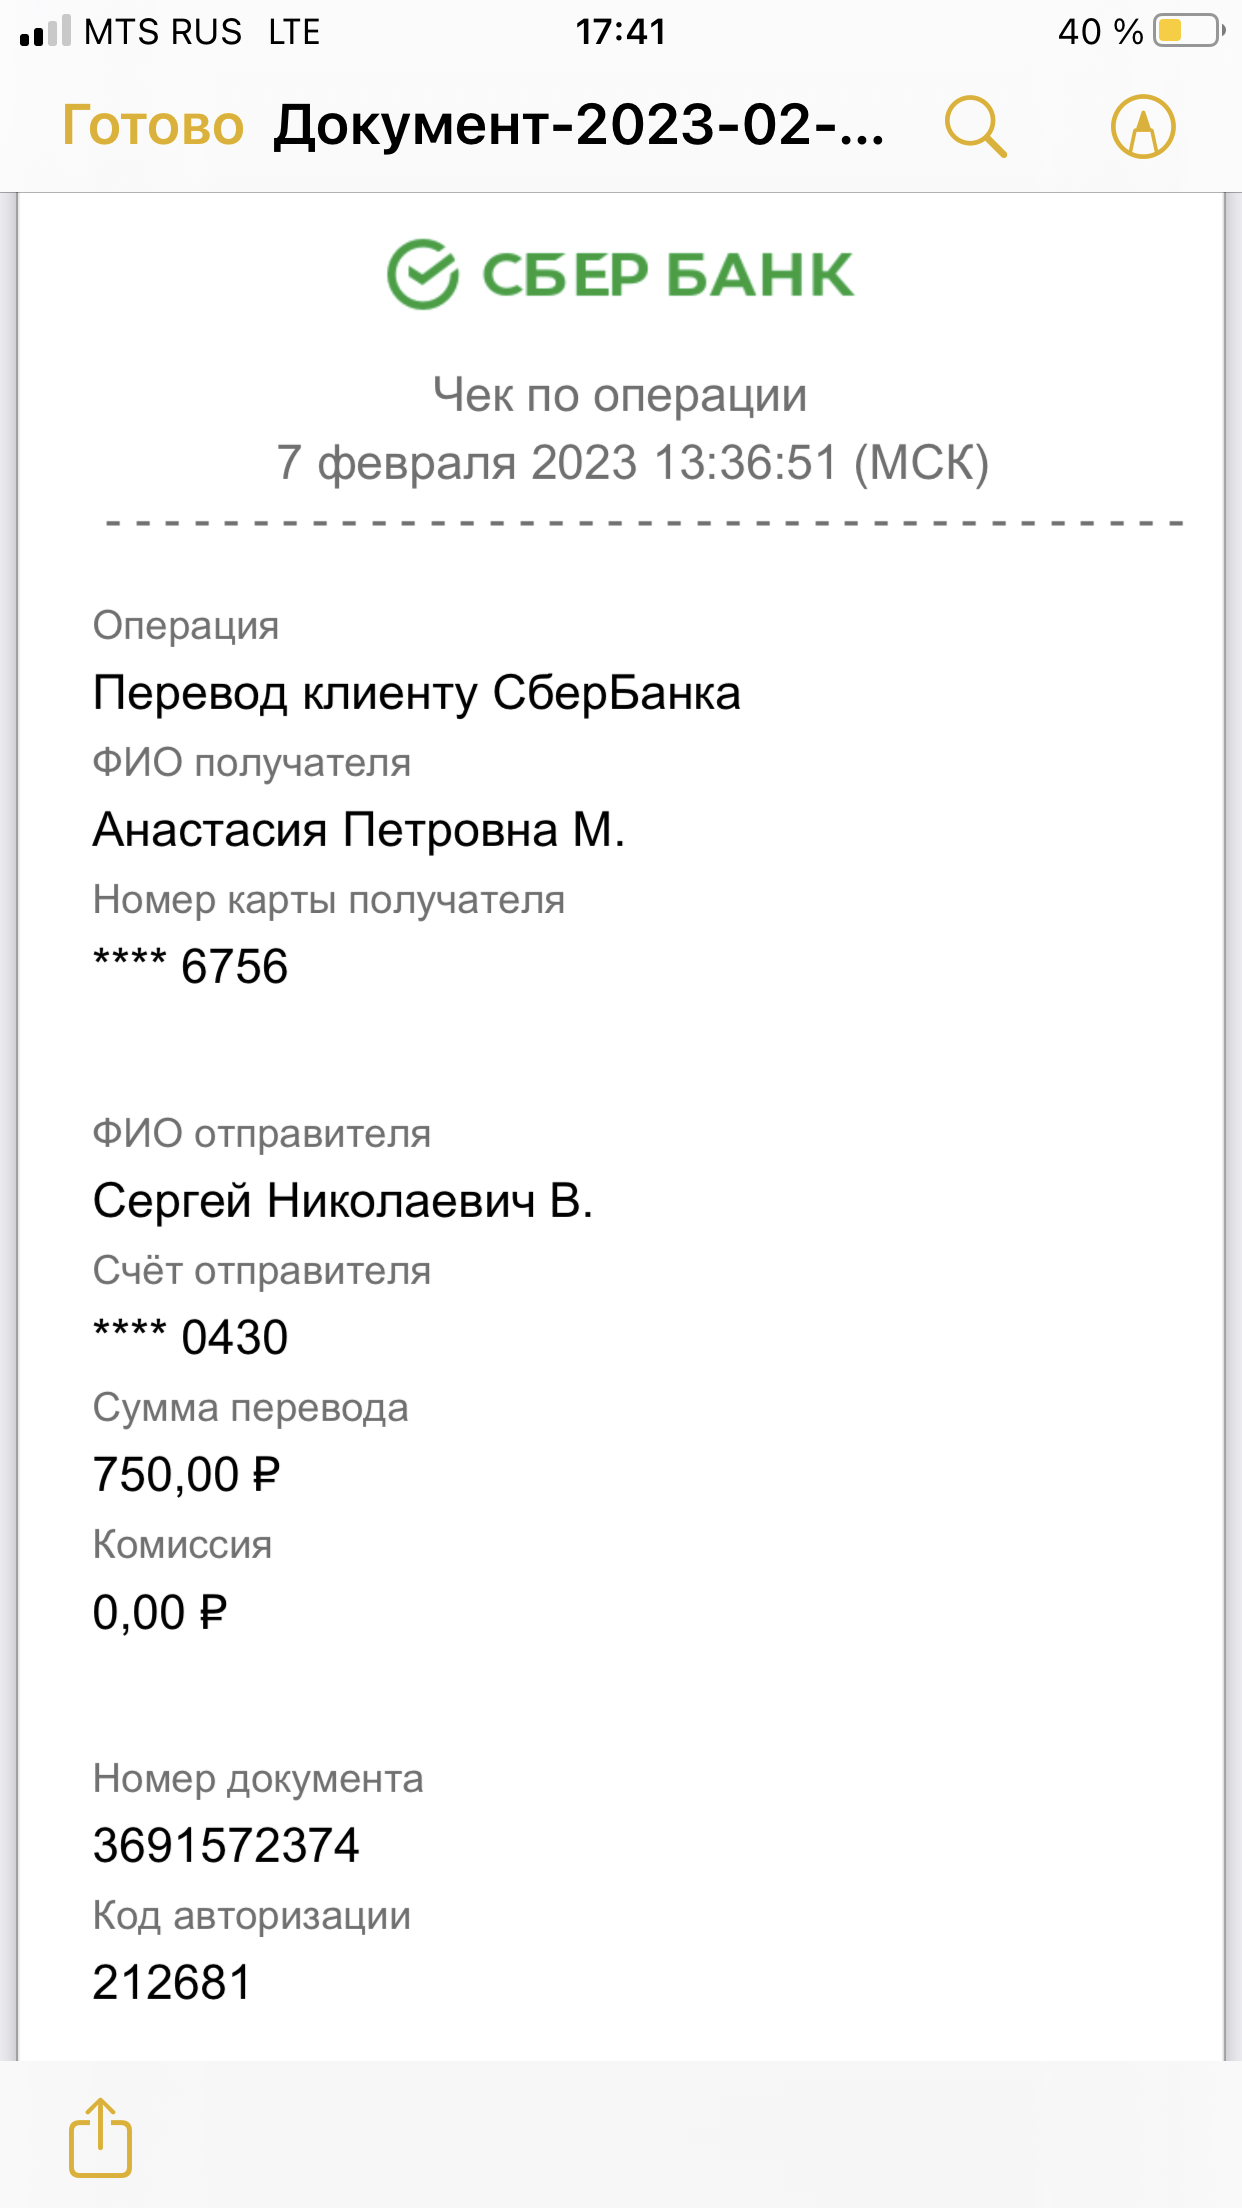The height and width of the screenshot is (2208, 1242).
Task: Tap the 17:41 clock in status bar
Action: tap(620, 31)
